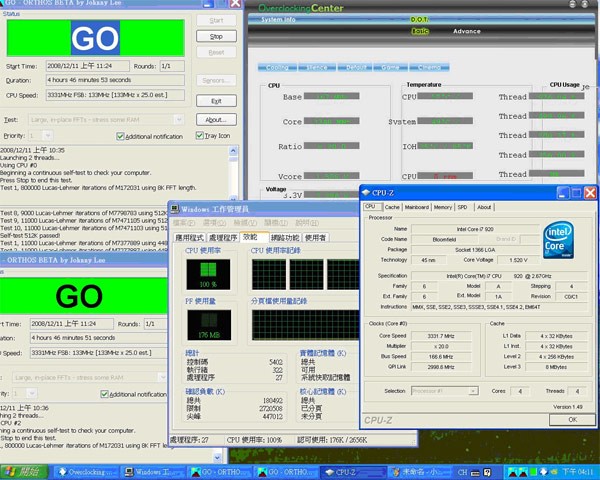Click the 開始 Start button

[24, 472]
